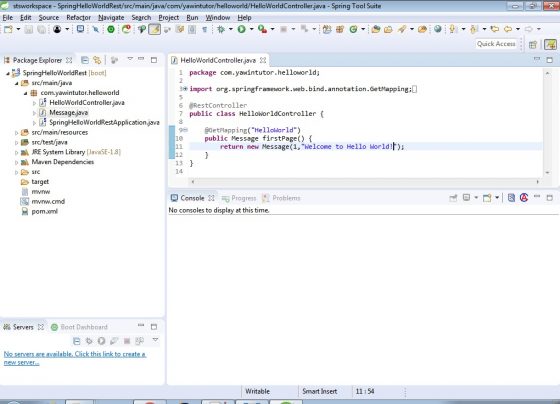This screenshot has width=560, height=404.
Task: Click the Last Edit Location arrow icon
Action: tap(495, 29)
